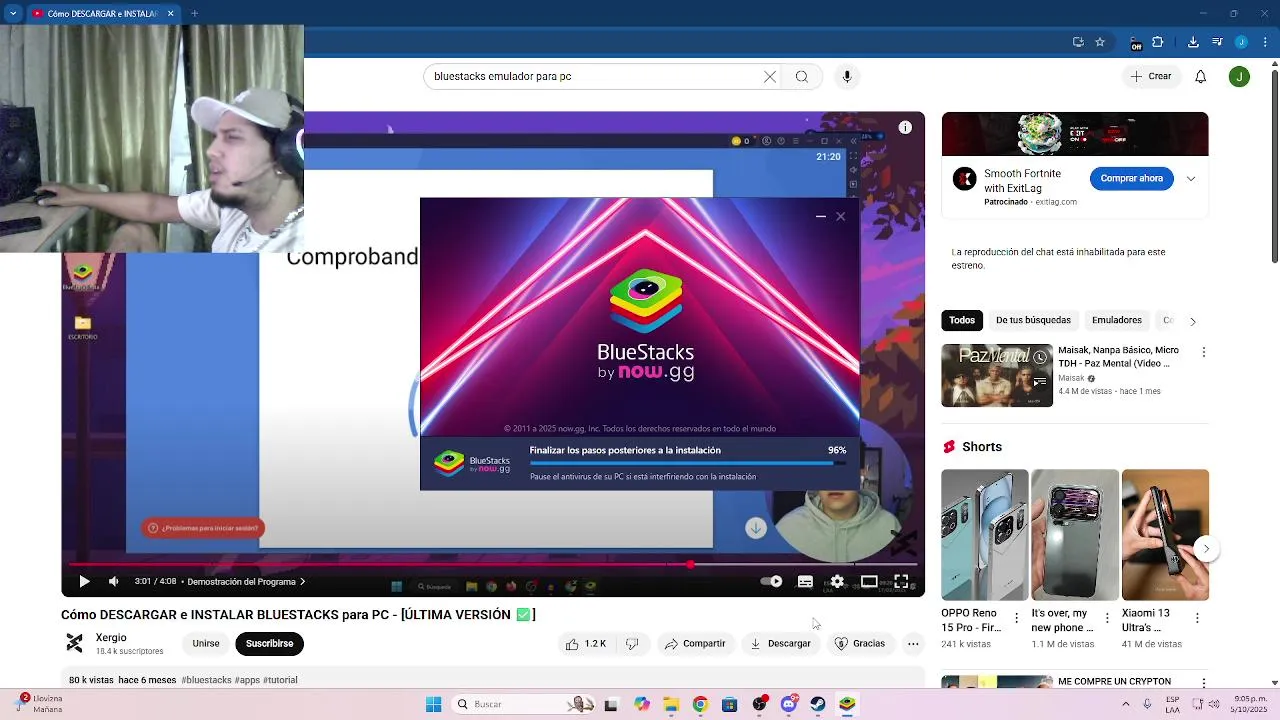This screenshot has height=720, width=1280.
Task: Open BlueStacks from the taskbar
Action: 847,704
